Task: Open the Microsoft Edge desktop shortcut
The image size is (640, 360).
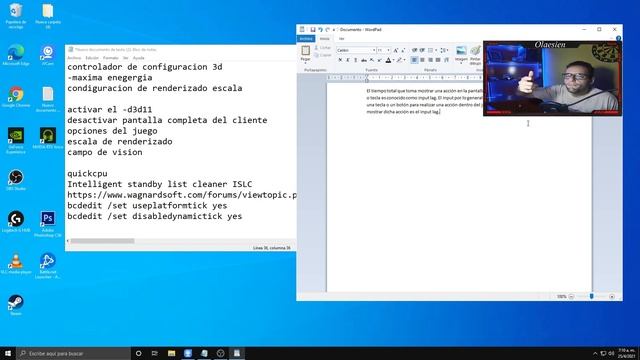Action: tap(16, 56)
